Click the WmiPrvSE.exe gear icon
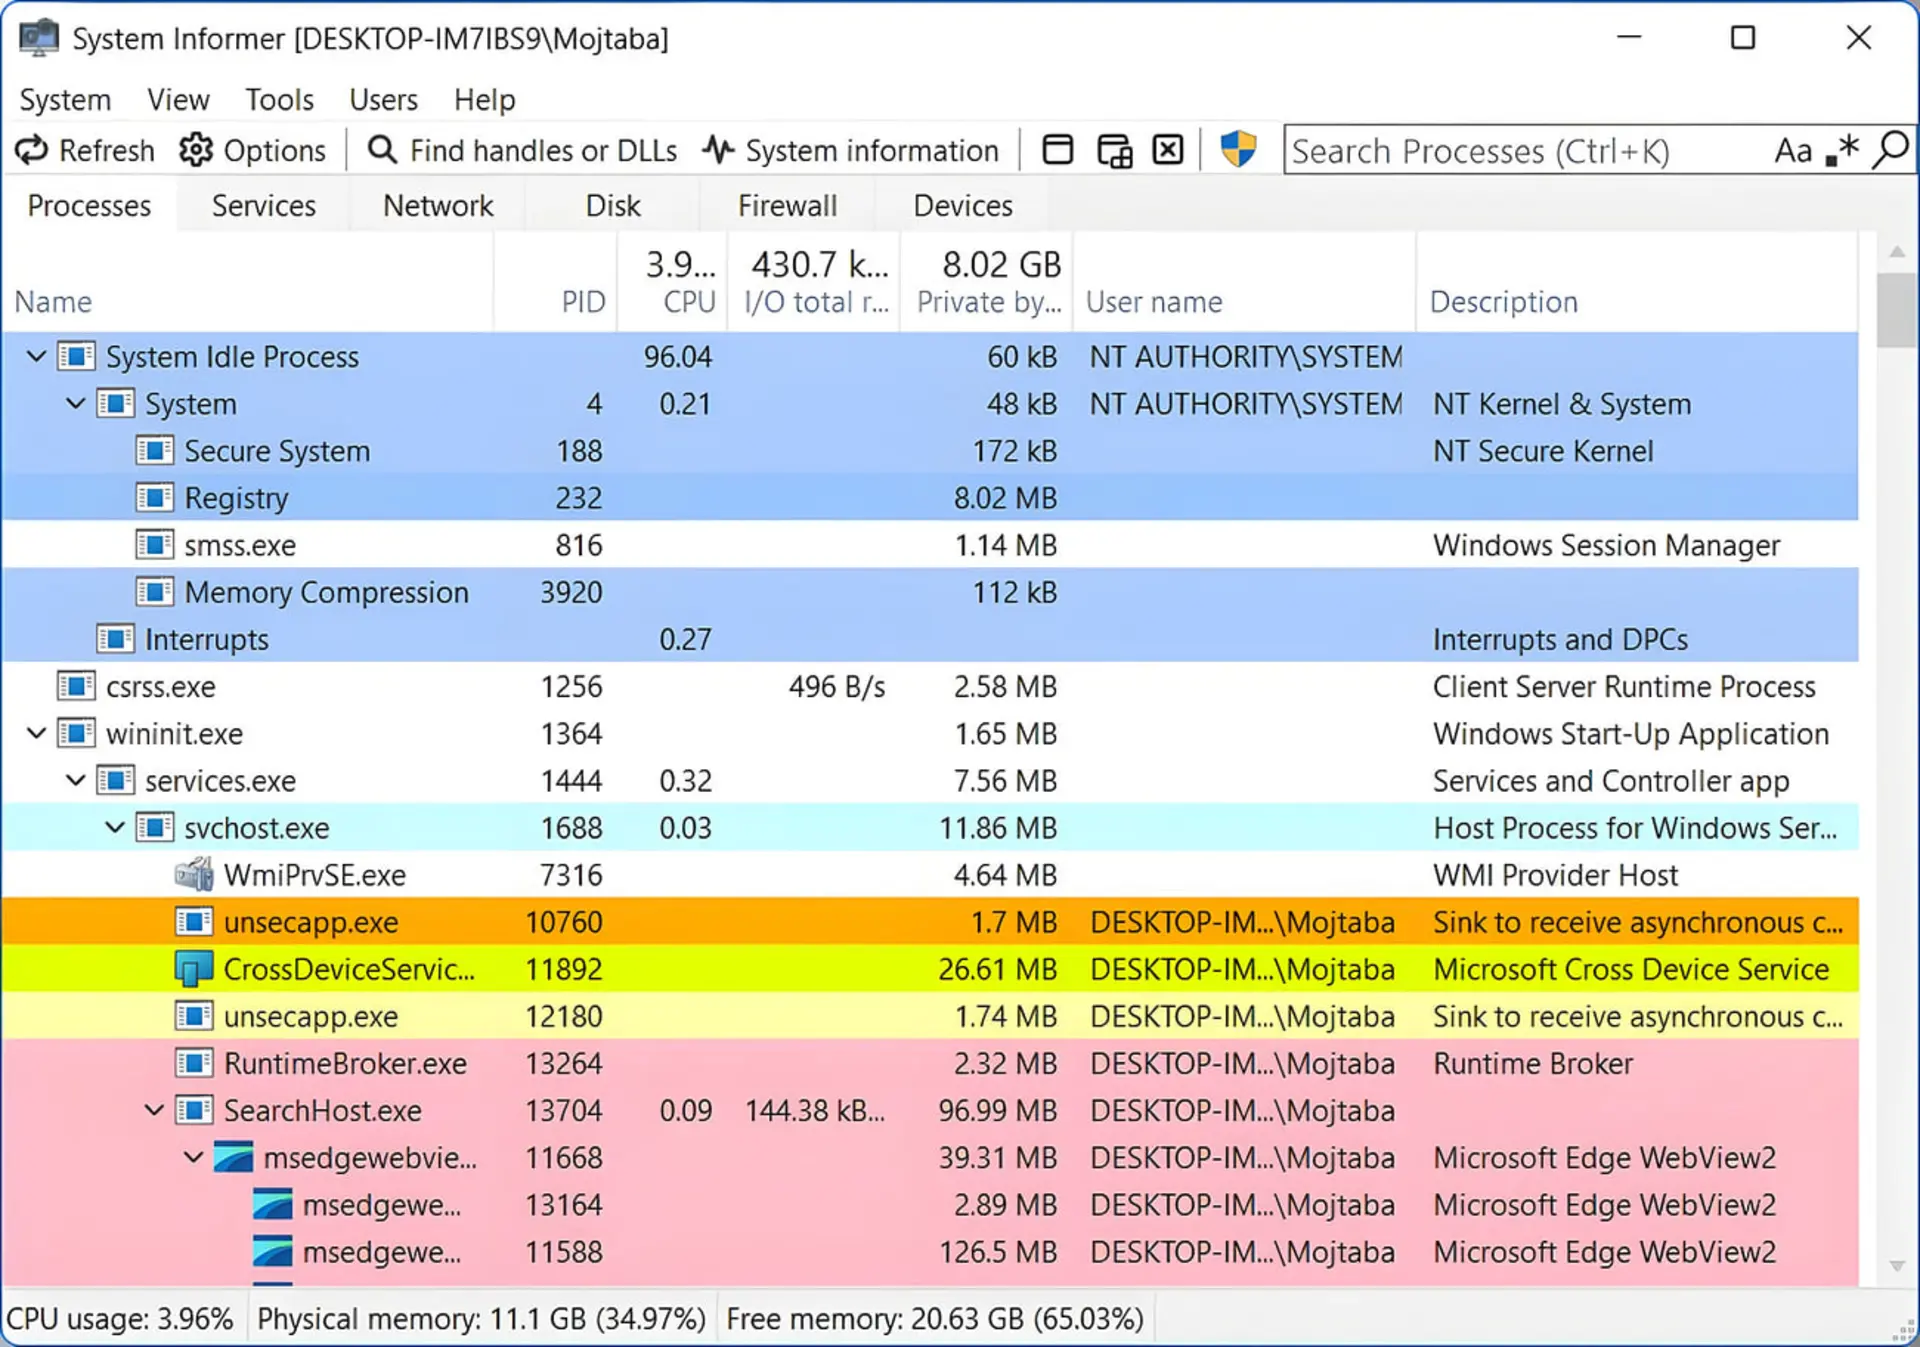Image resolution: width=1920 pixels, height=1347 pixels. point(194,874)
